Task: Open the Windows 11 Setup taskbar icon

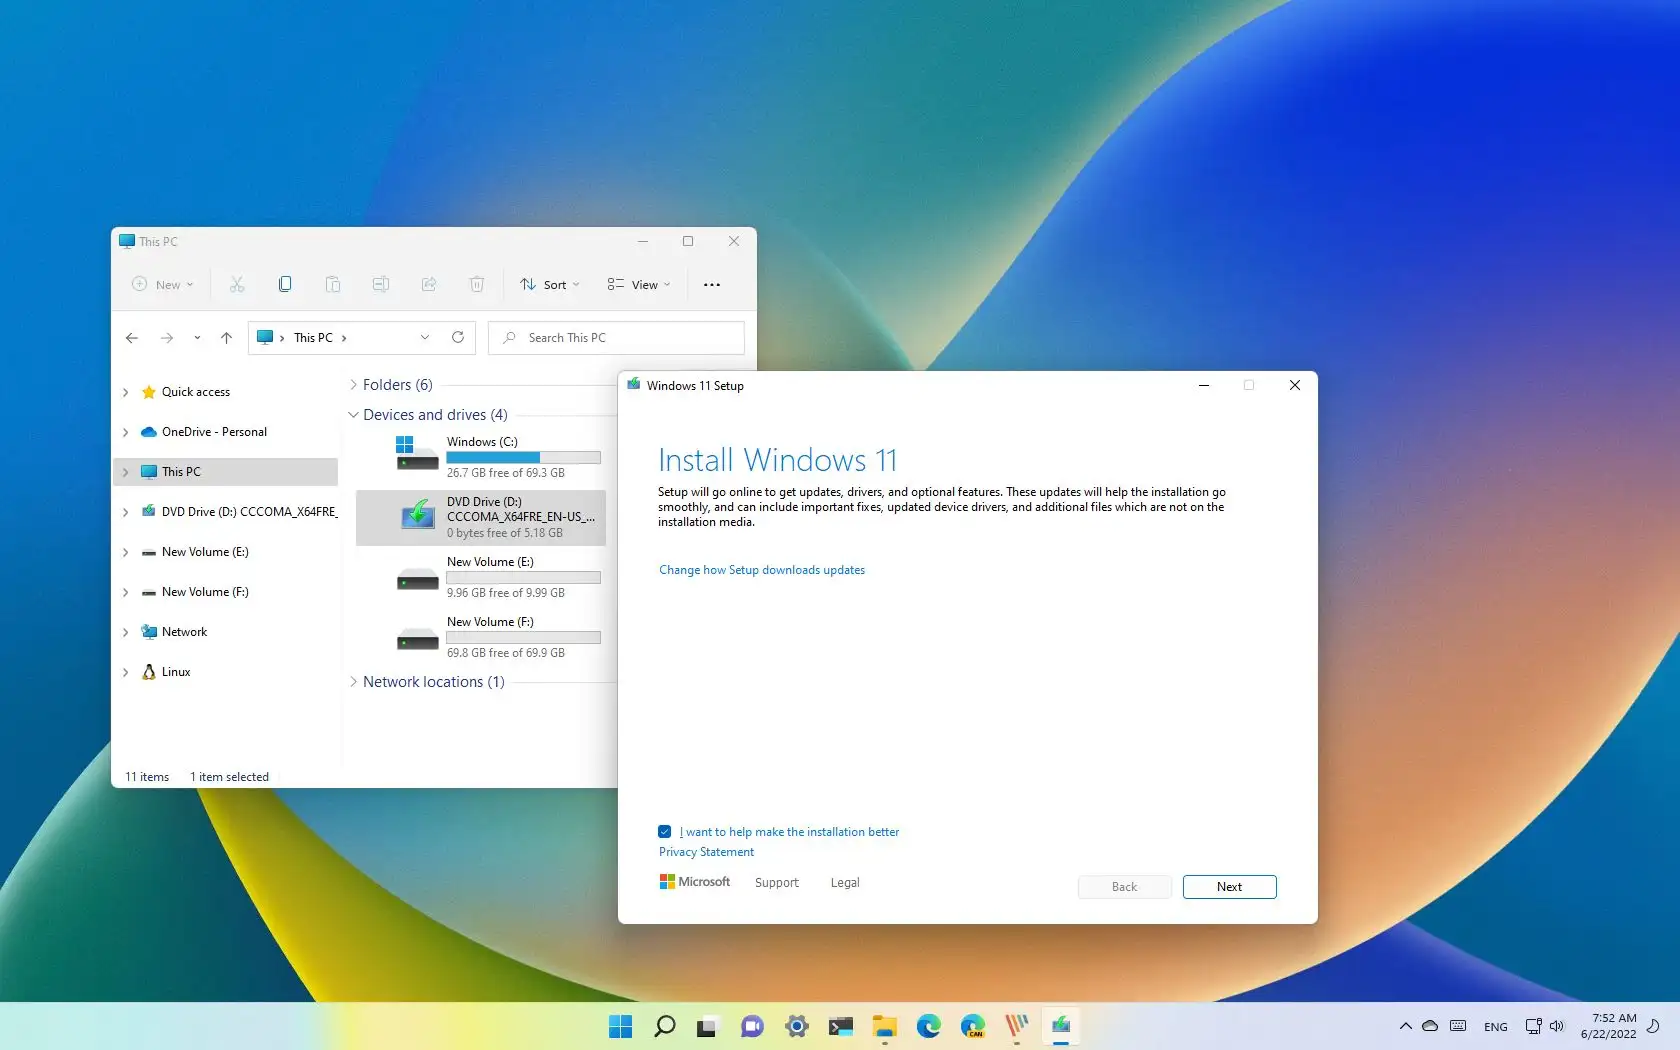Action: [1061, 1026]
